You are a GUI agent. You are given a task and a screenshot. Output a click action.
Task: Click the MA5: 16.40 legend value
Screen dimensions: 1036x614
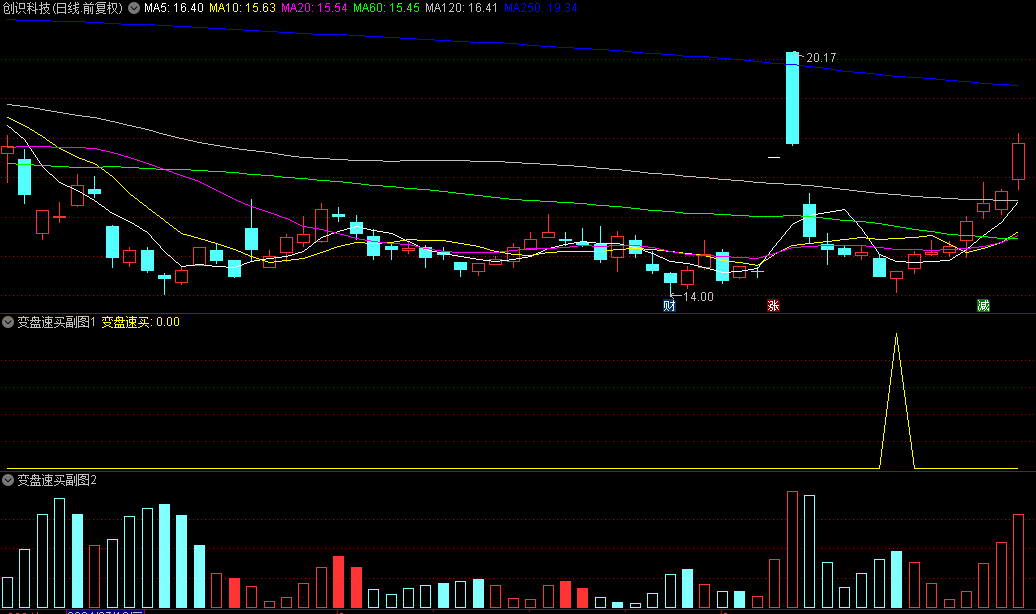pos(174,8)
